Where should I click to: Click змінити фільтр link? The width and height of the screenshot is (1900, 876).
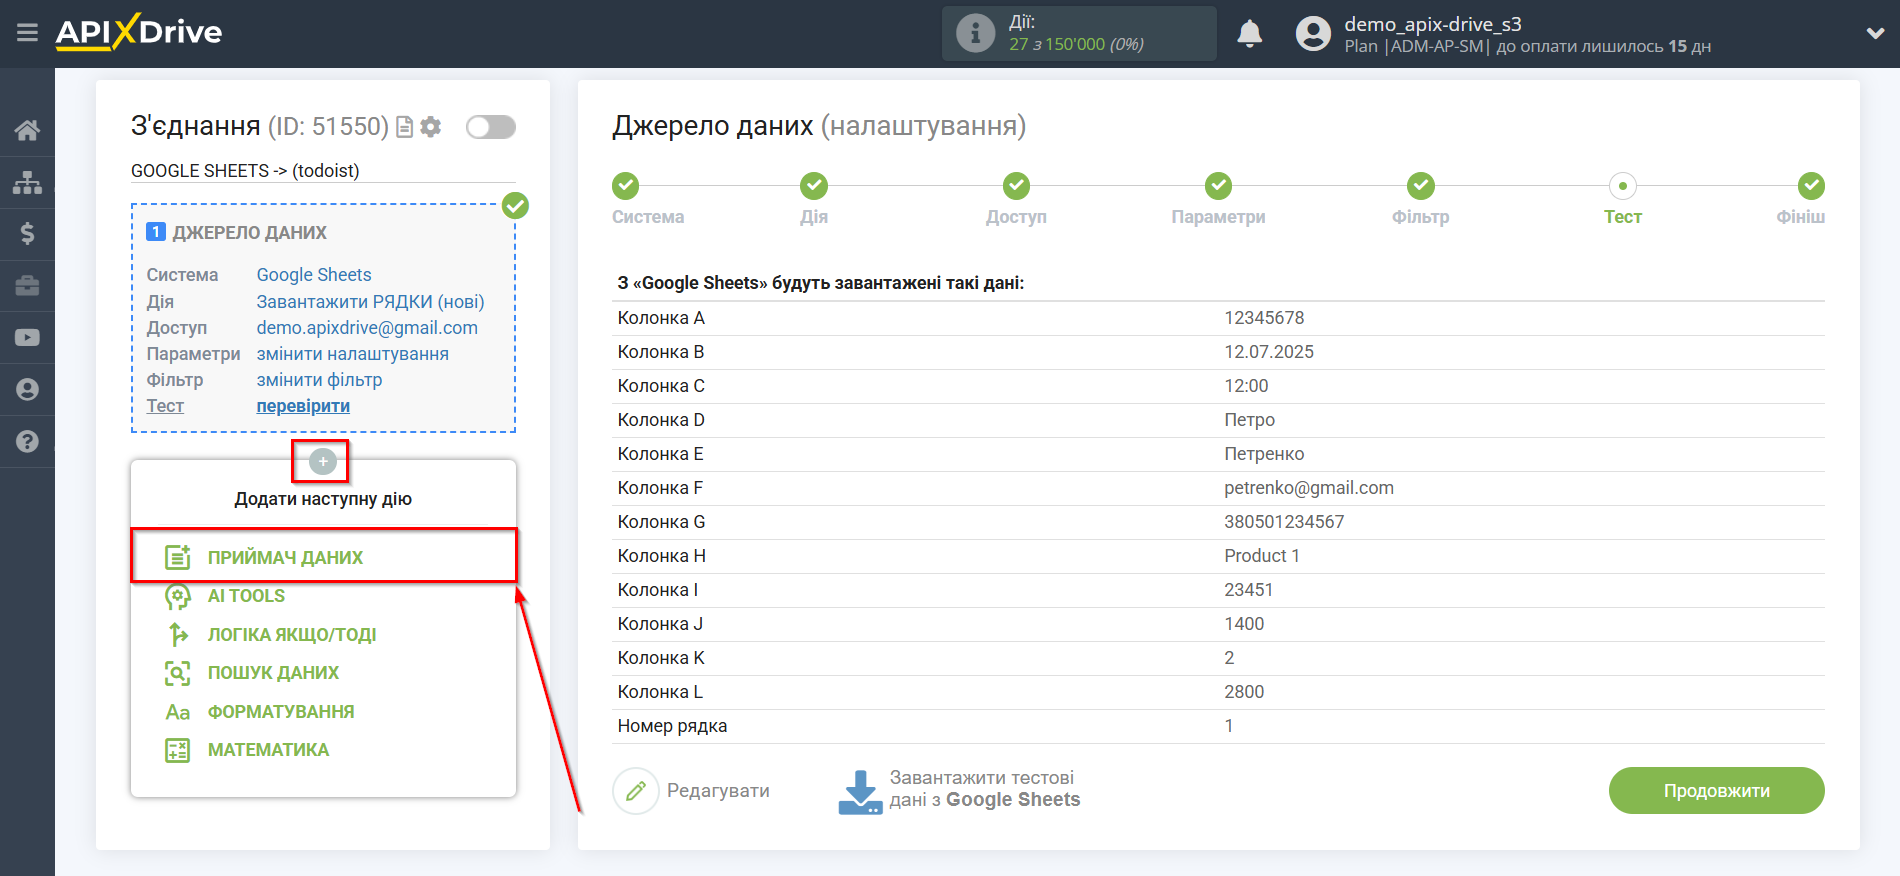pyautogui.click(x=319, y=380)
